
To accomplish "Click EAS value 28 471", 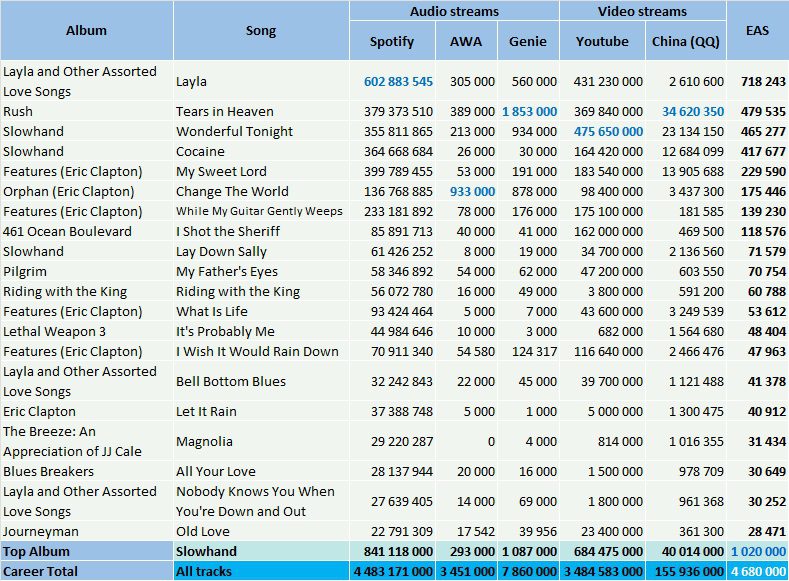I will 766,531.
